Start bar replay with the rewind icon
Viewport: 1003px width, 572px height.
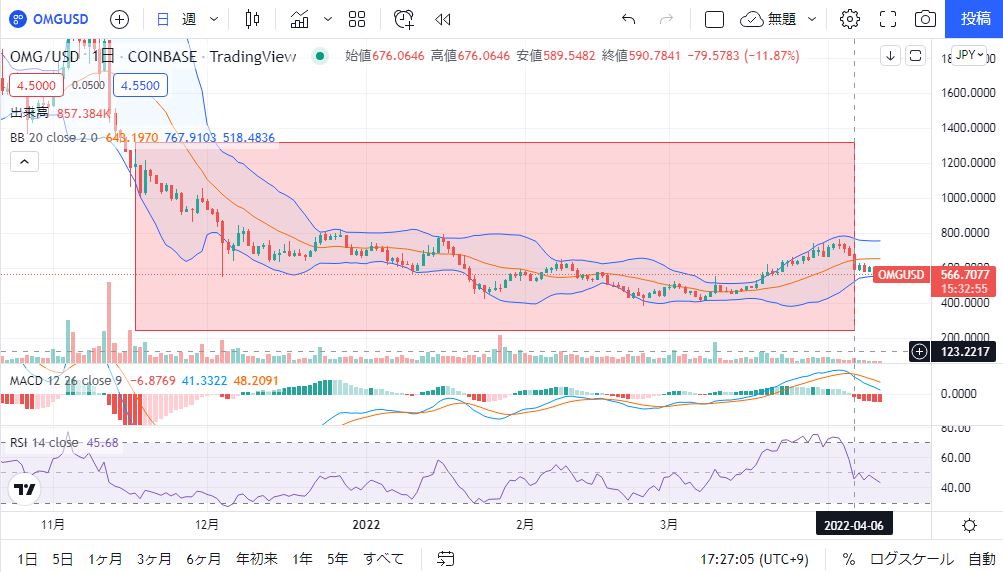tap(443, 19)
